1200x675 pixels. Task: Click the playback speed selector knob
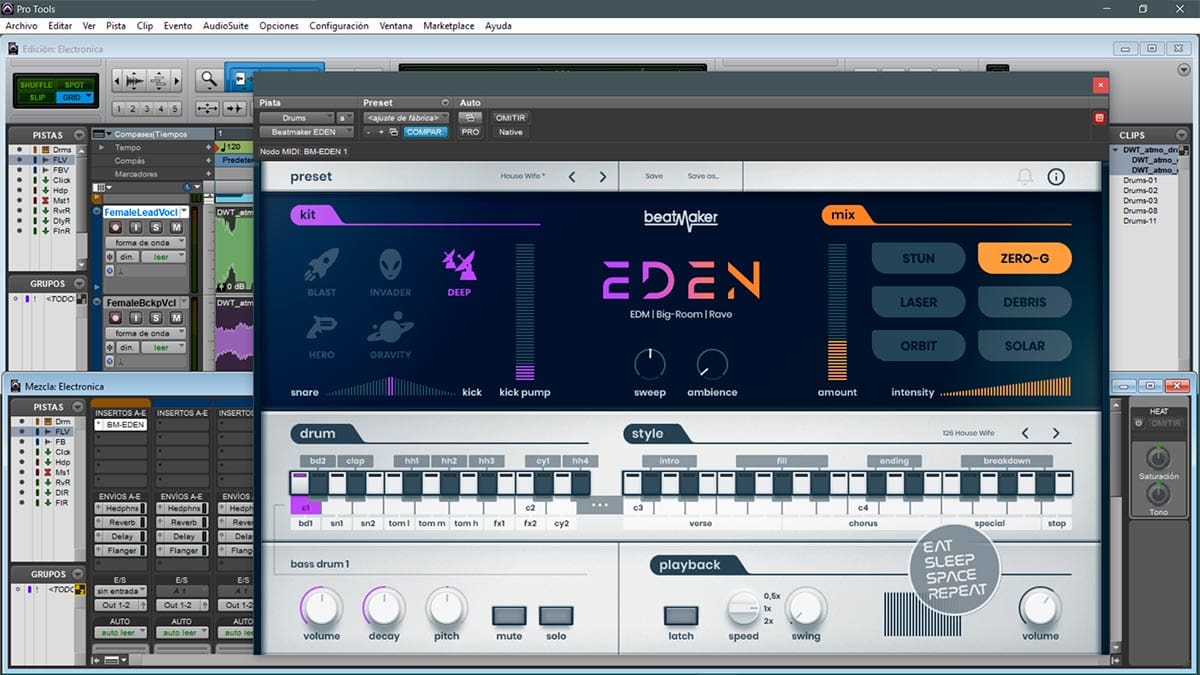(x=743, y=608)
